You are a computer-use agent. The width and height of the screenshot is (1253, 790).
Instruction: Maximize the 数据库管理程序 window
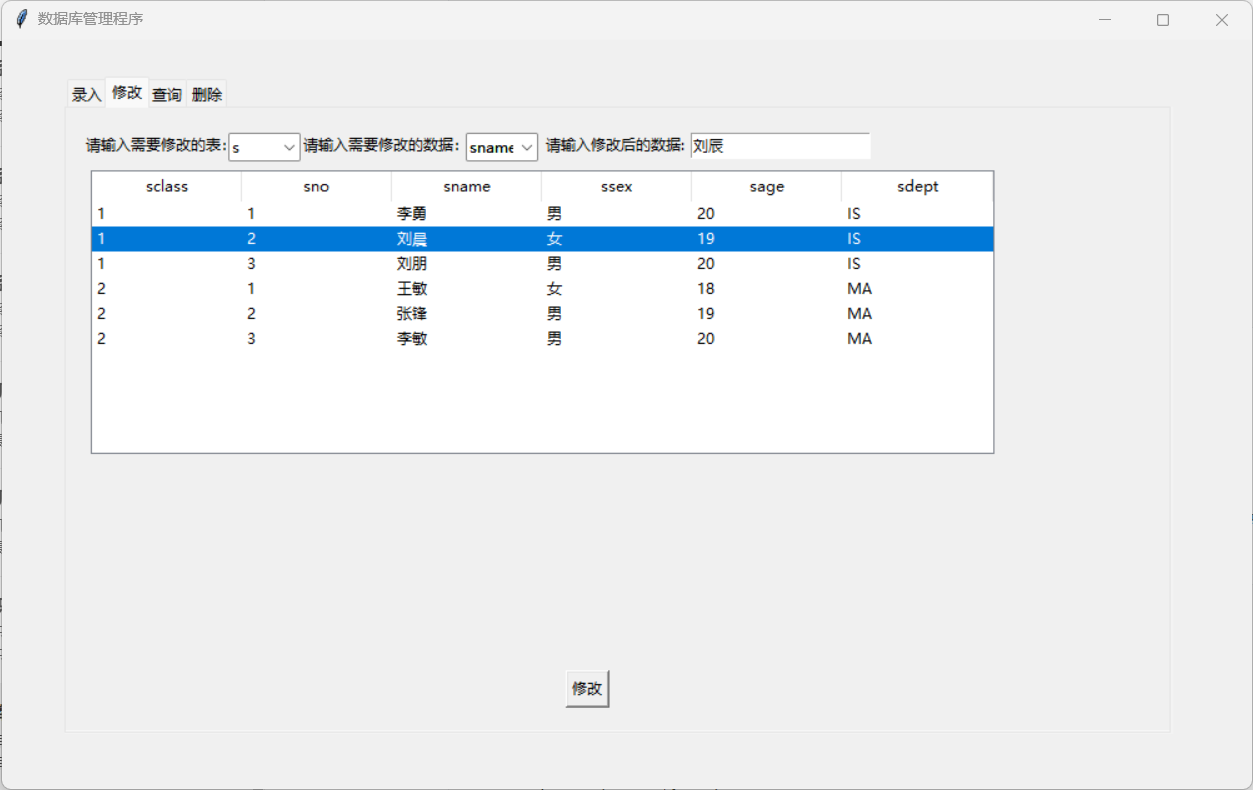tap(1163, 20)
